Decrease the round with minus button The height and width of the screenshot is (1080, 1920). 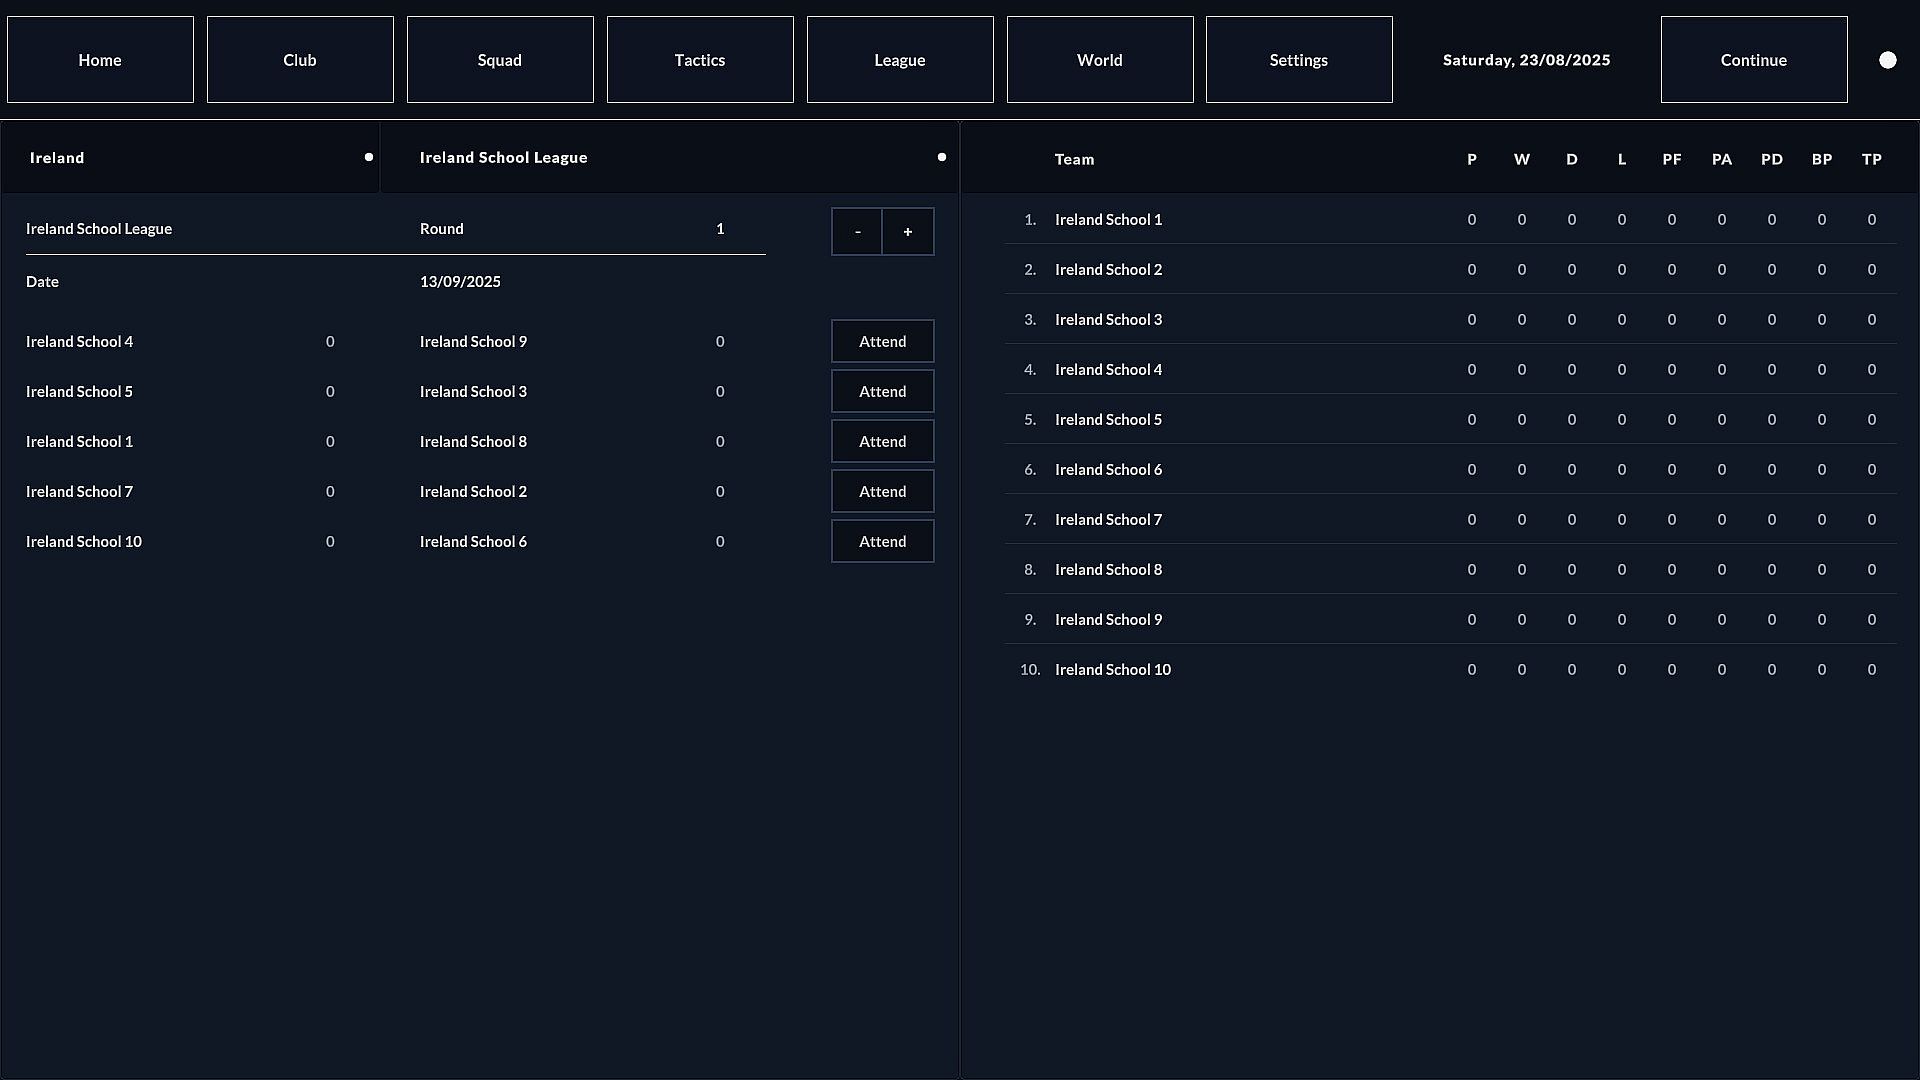click(x=857, y=231)
